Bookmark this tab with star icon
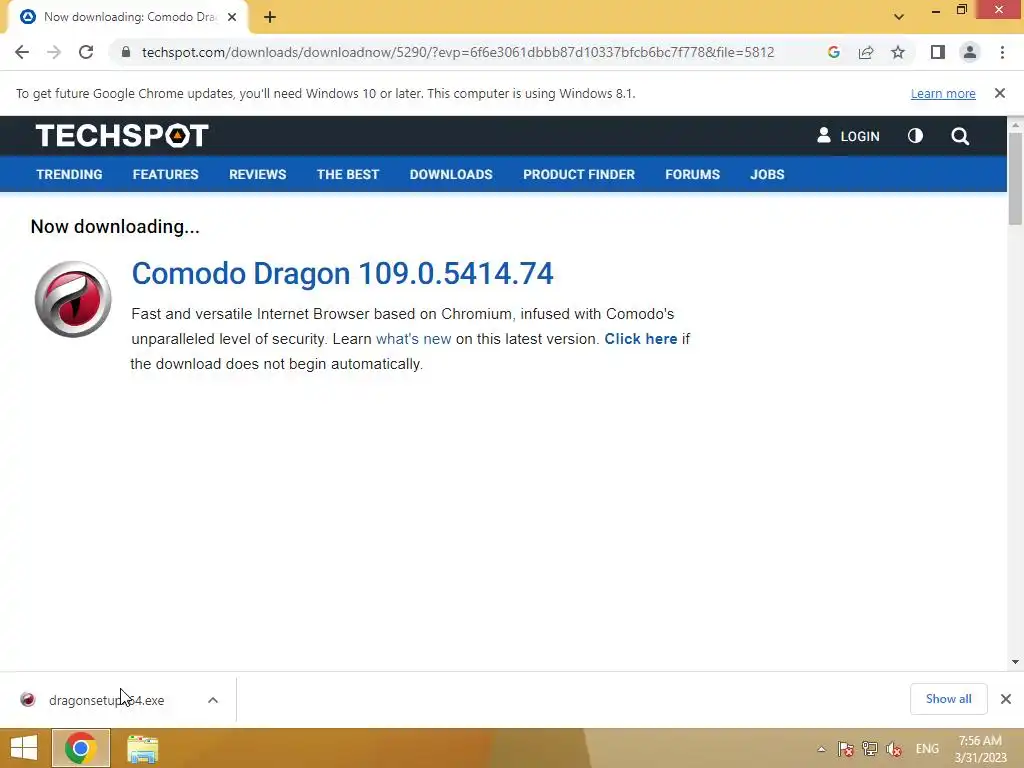 click(898, 52)
